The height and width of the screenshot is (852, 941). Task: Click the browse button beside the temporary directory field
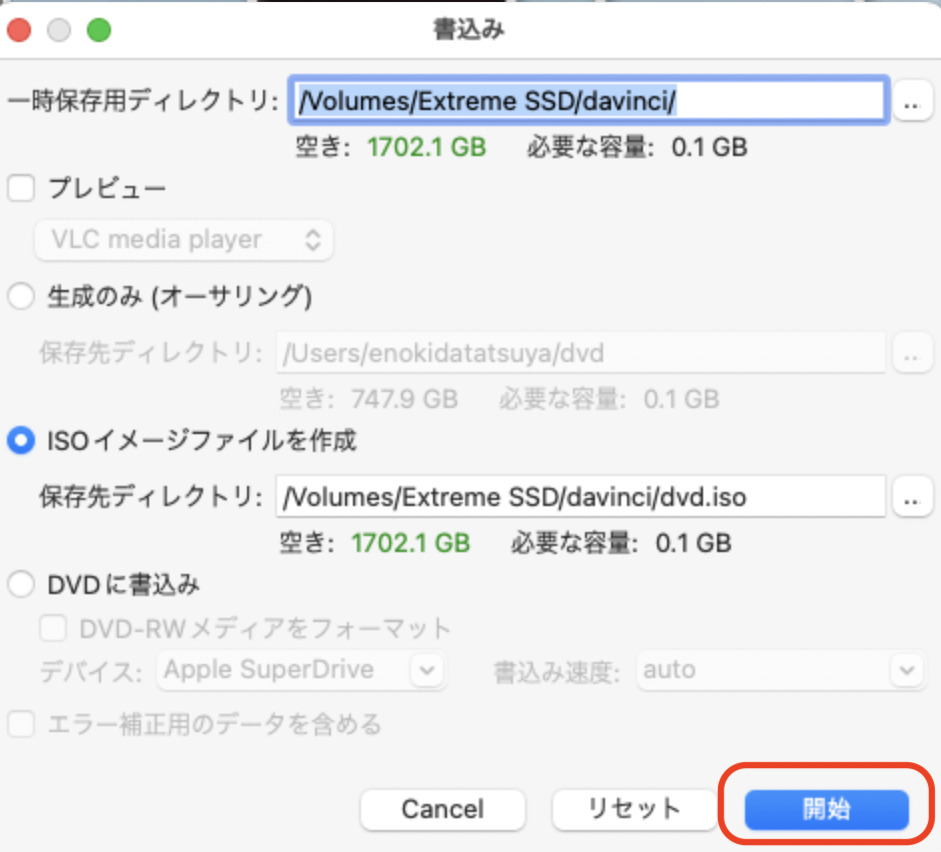point(912,102)
